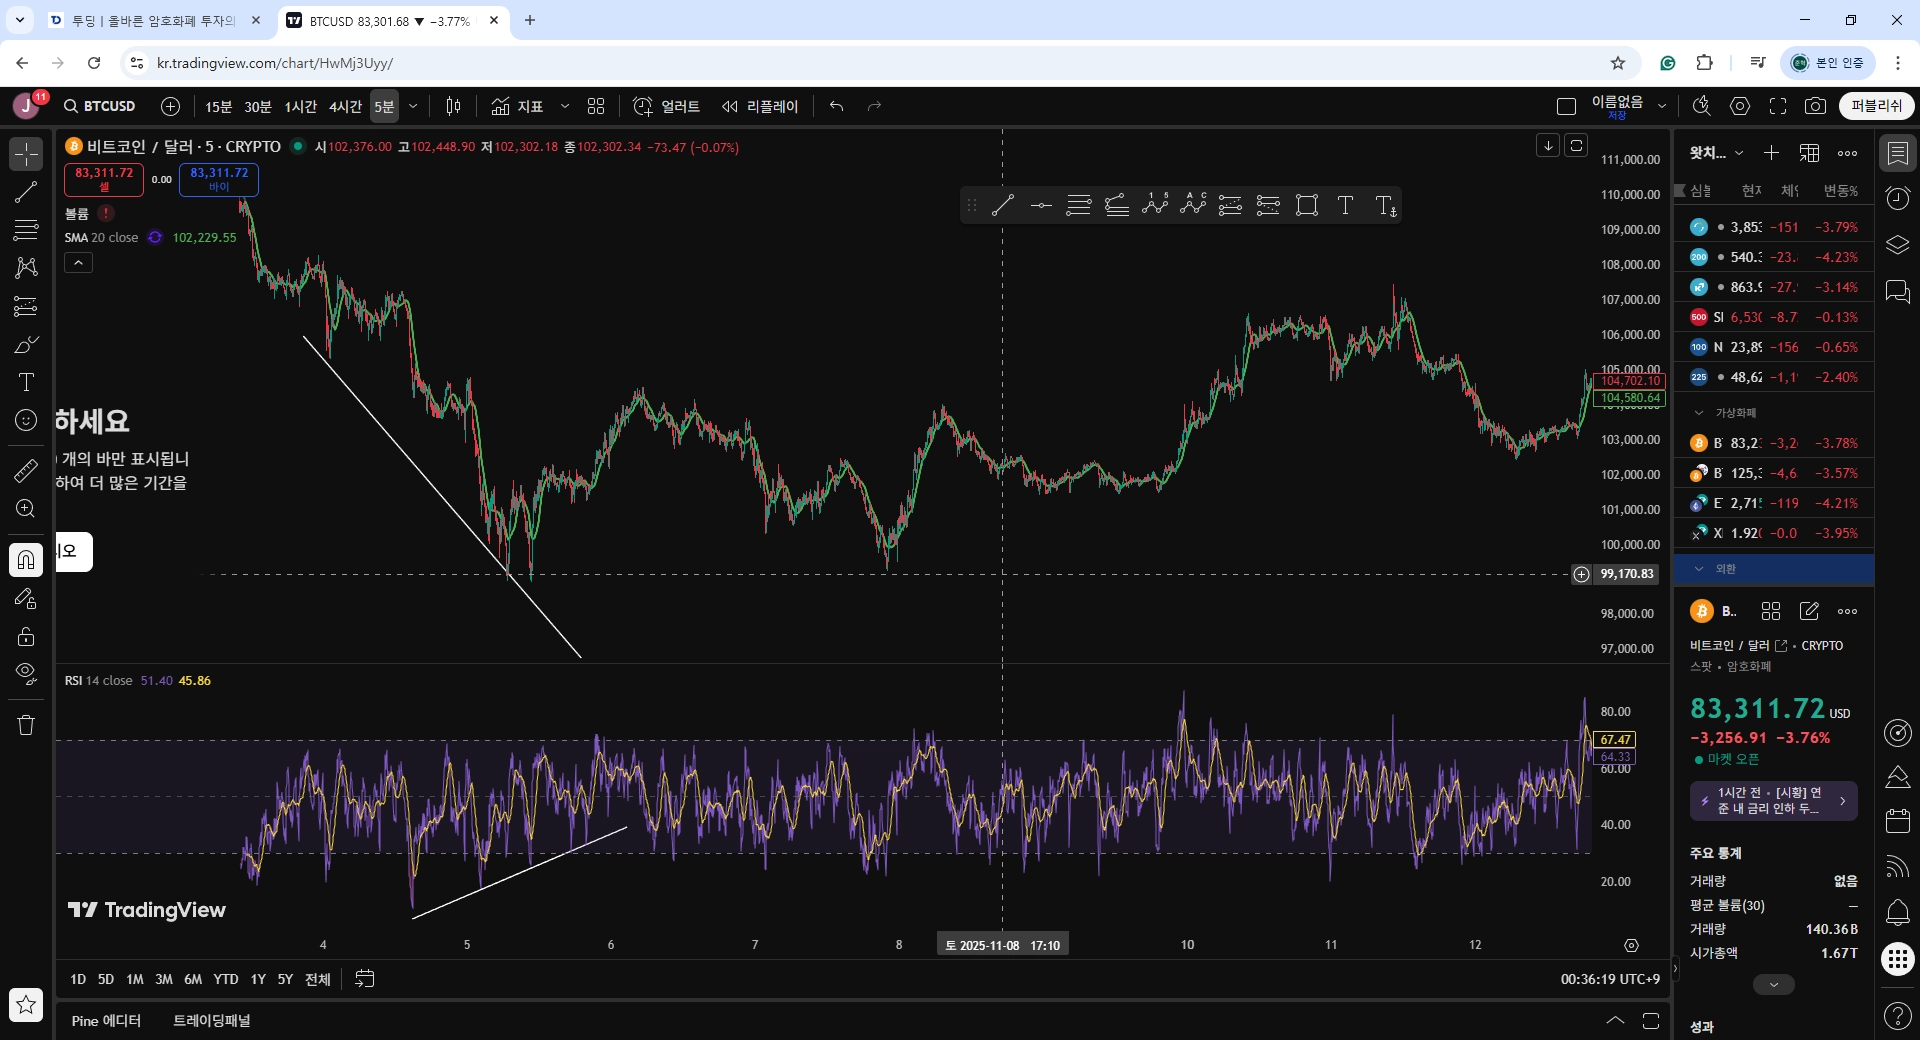Click the red sell price 83,311.72 button
Image resolution: width=1920 pixels, height=1040 pixels.
tap(104, 179)
